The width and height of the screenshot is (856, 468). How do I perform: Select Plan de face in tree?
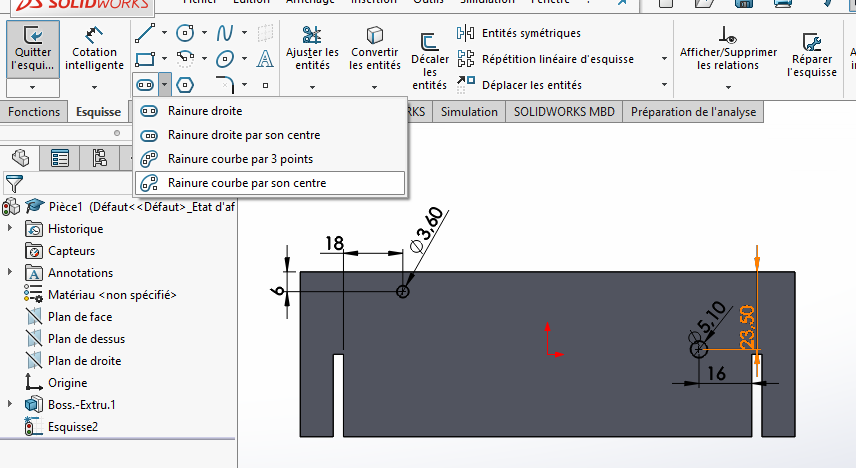click(80, 317)
